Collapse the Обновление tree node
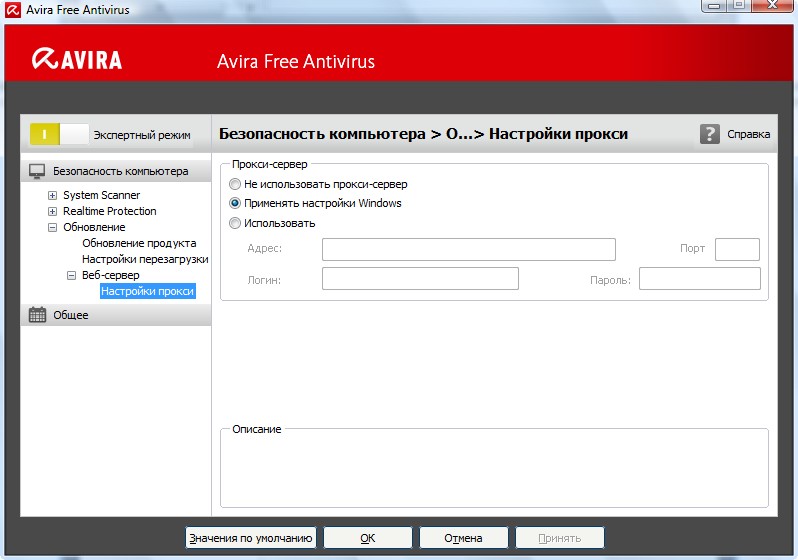Screen dimensions: 798x560 click(52, 227)
